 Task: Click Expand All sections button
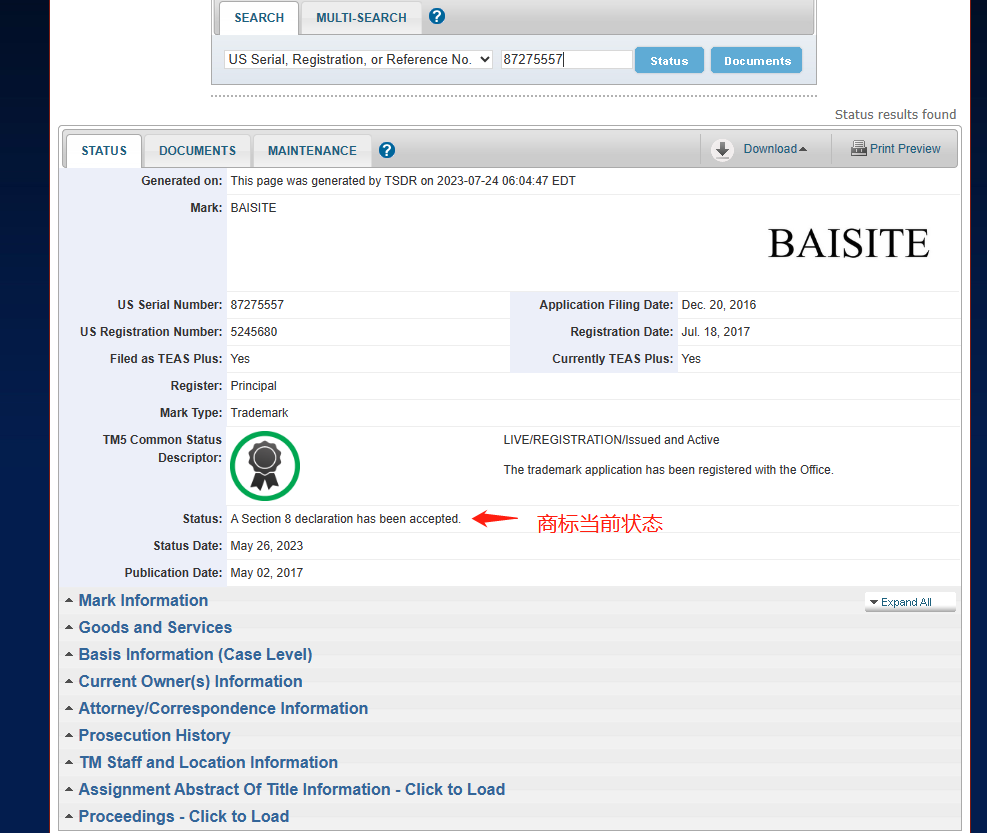[909, 602]
